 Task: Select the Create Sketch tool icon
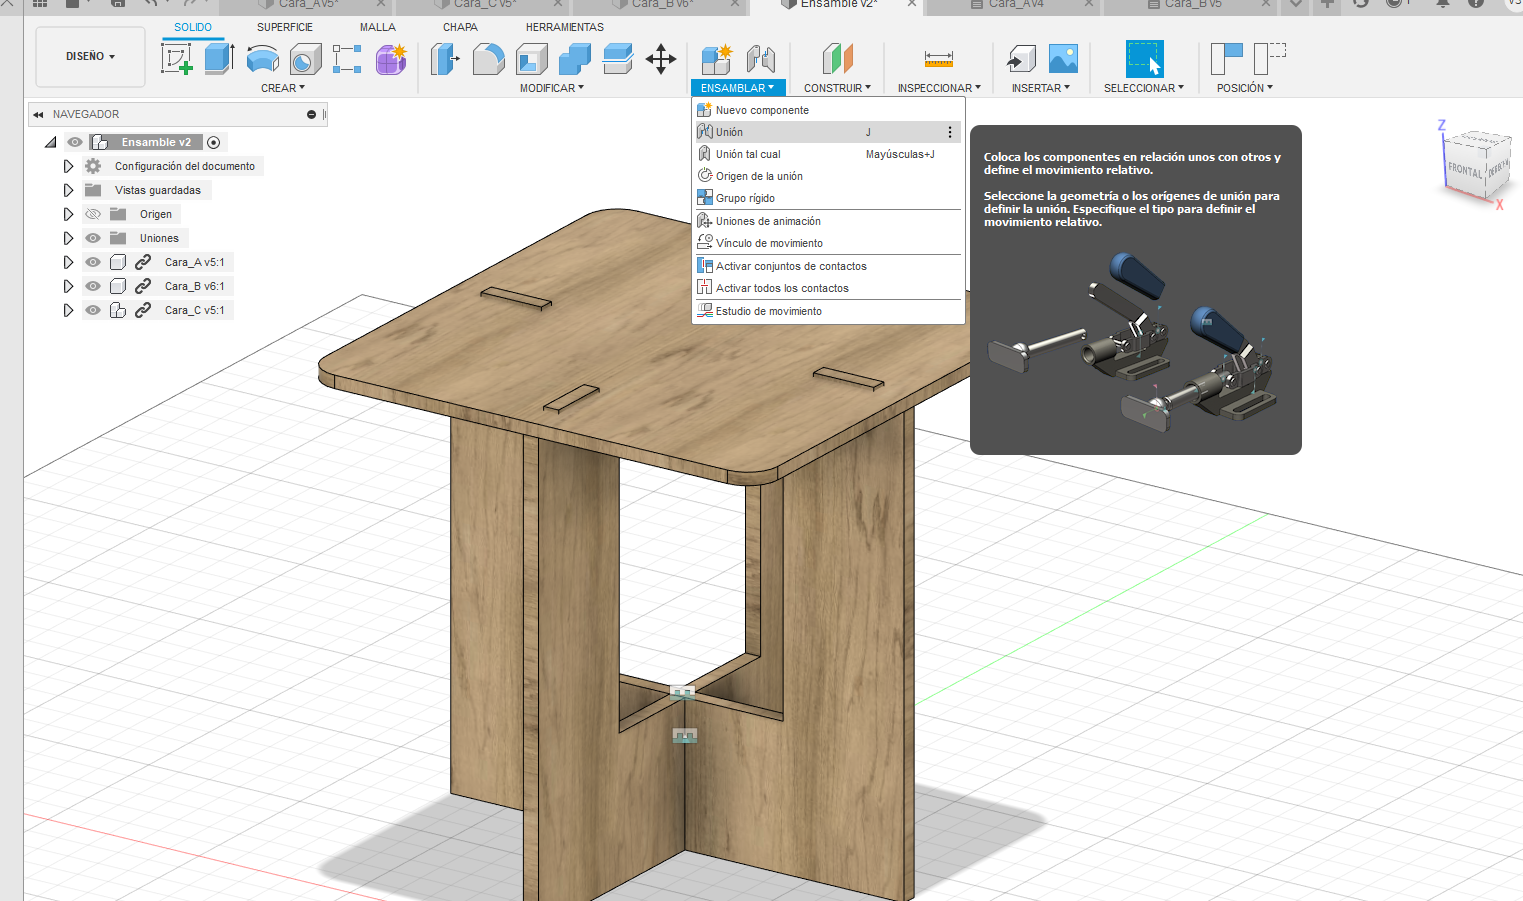(176, 59)
